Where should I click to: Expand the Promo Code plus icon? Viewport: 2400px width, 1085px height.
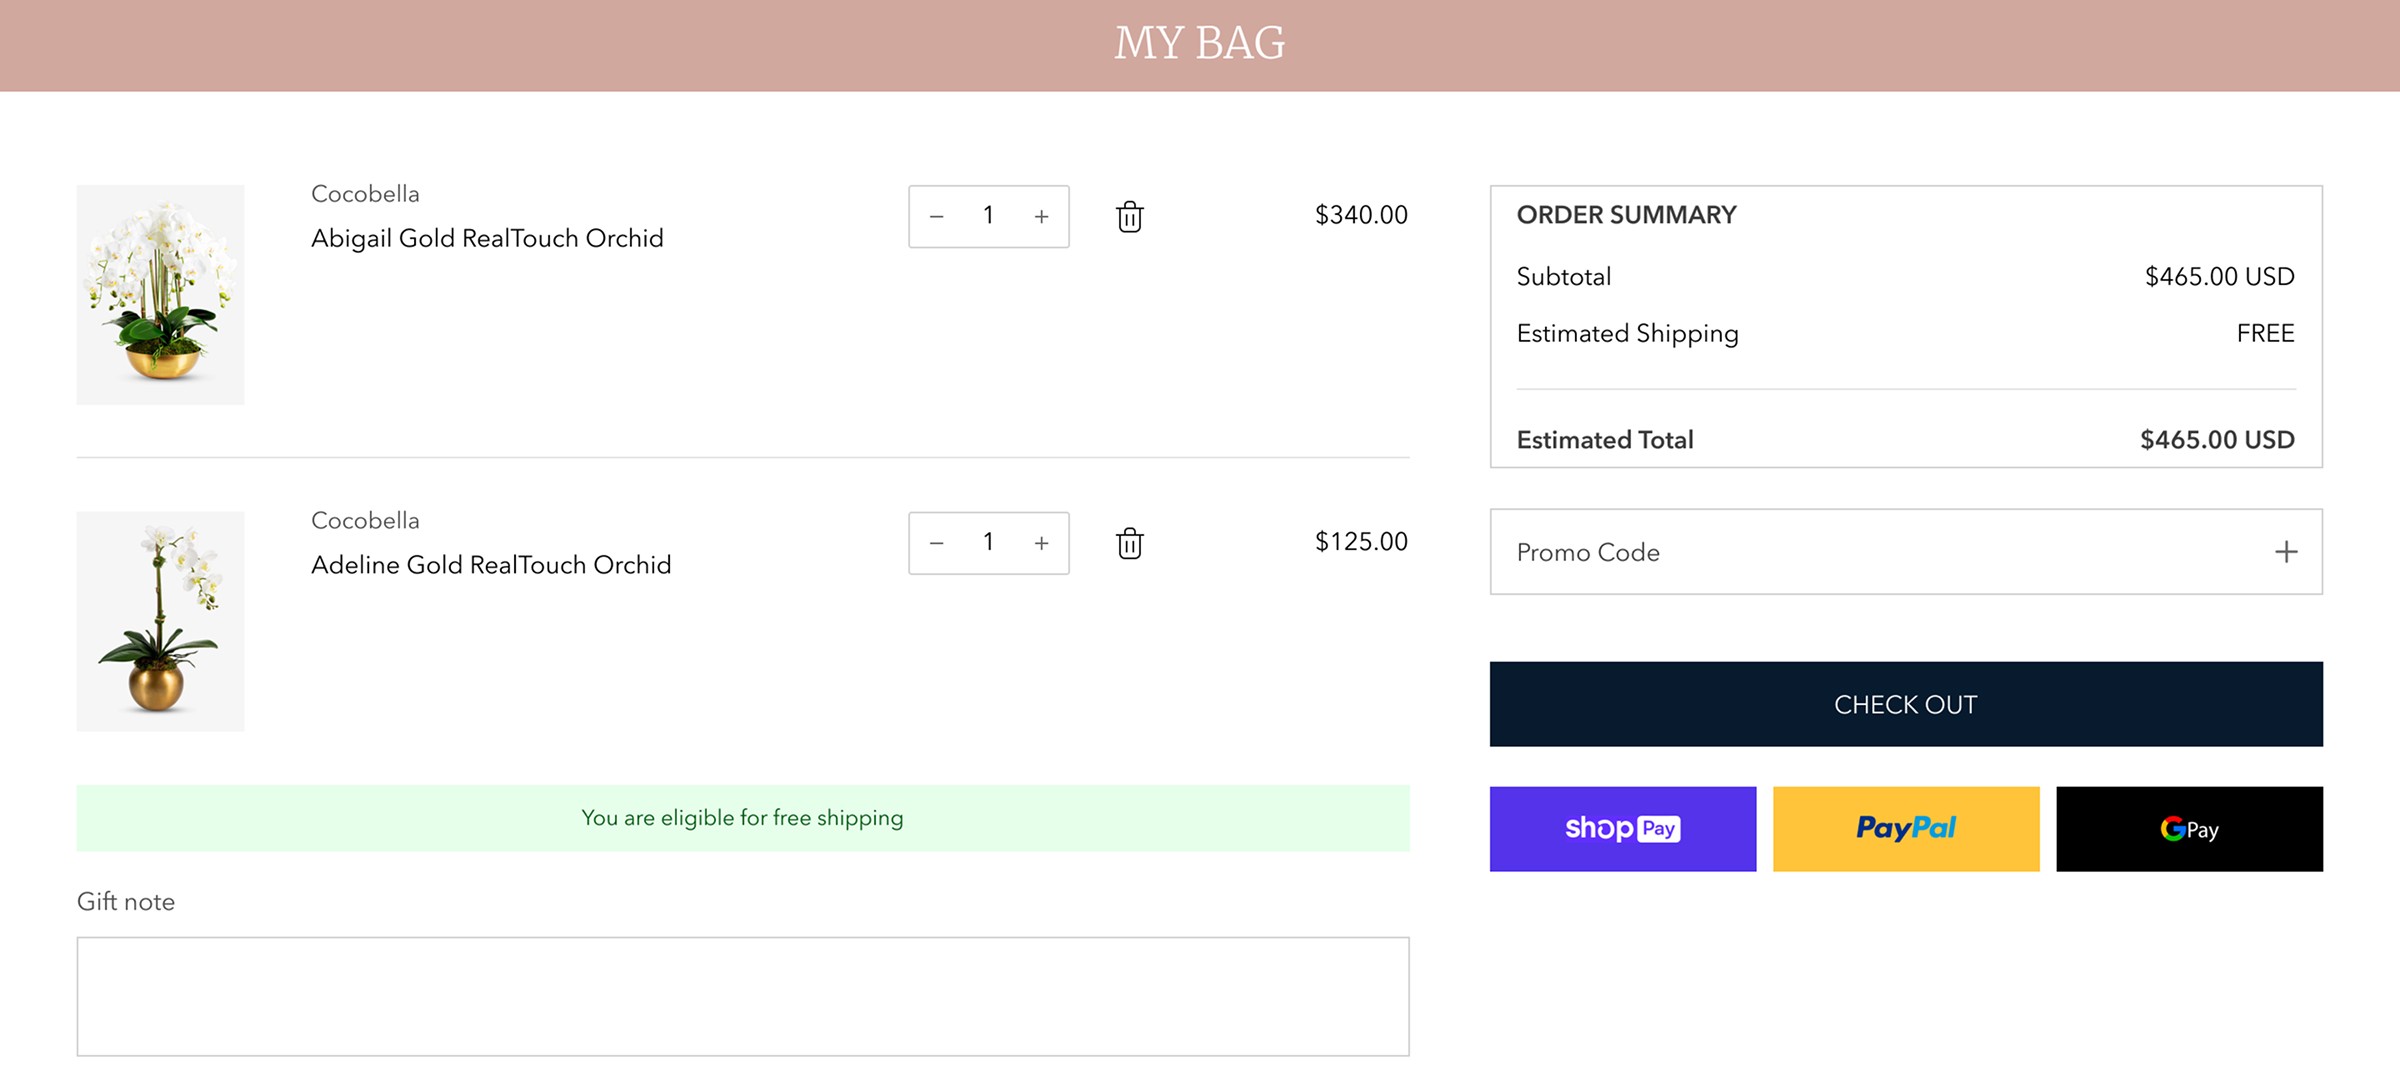[2285, 552]
